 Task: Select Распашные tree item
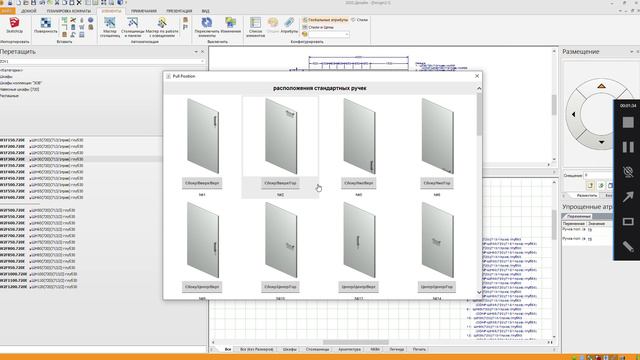[x=9, y=96]
